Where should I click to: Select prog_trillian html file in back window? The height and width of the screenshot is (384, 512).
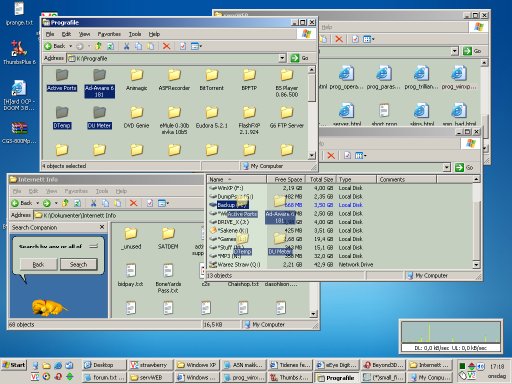pos(421,78)
